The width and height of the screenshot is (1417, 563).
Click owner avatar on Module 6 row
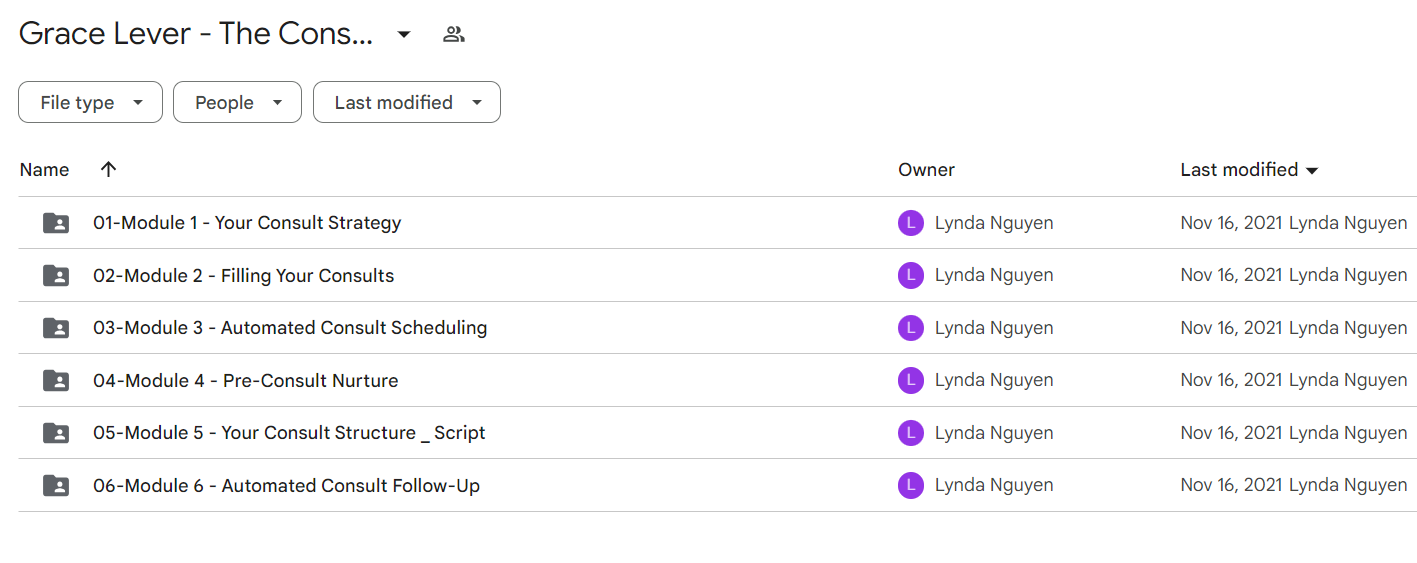[911, 485]
